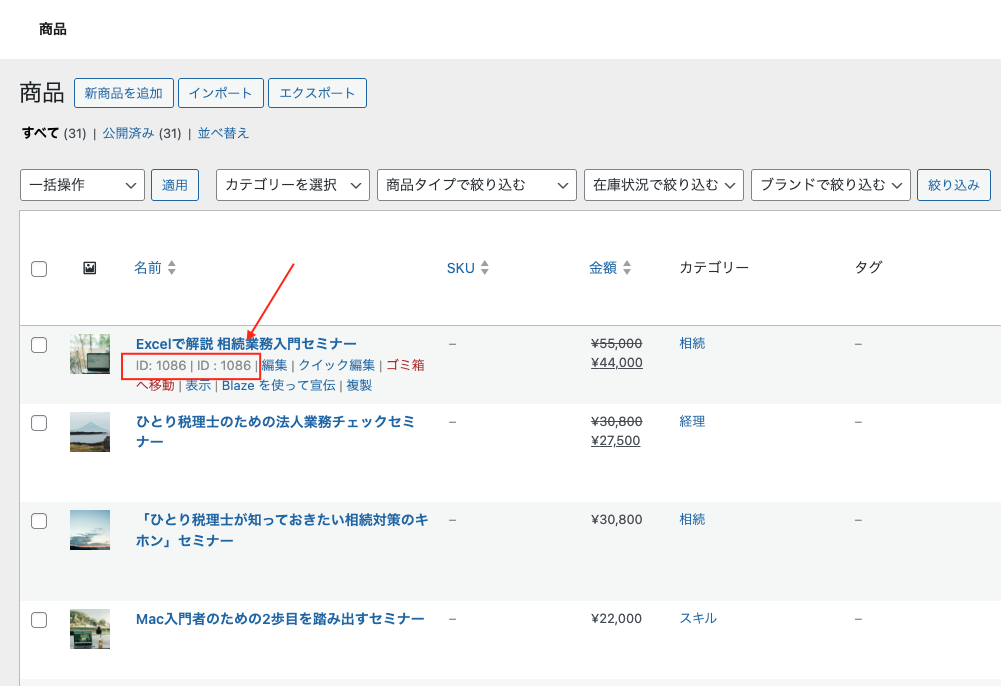Click the image column header icon
The width and height of the screenshot is (1001, 686).
pyautogui.click(x=89, y=268)
